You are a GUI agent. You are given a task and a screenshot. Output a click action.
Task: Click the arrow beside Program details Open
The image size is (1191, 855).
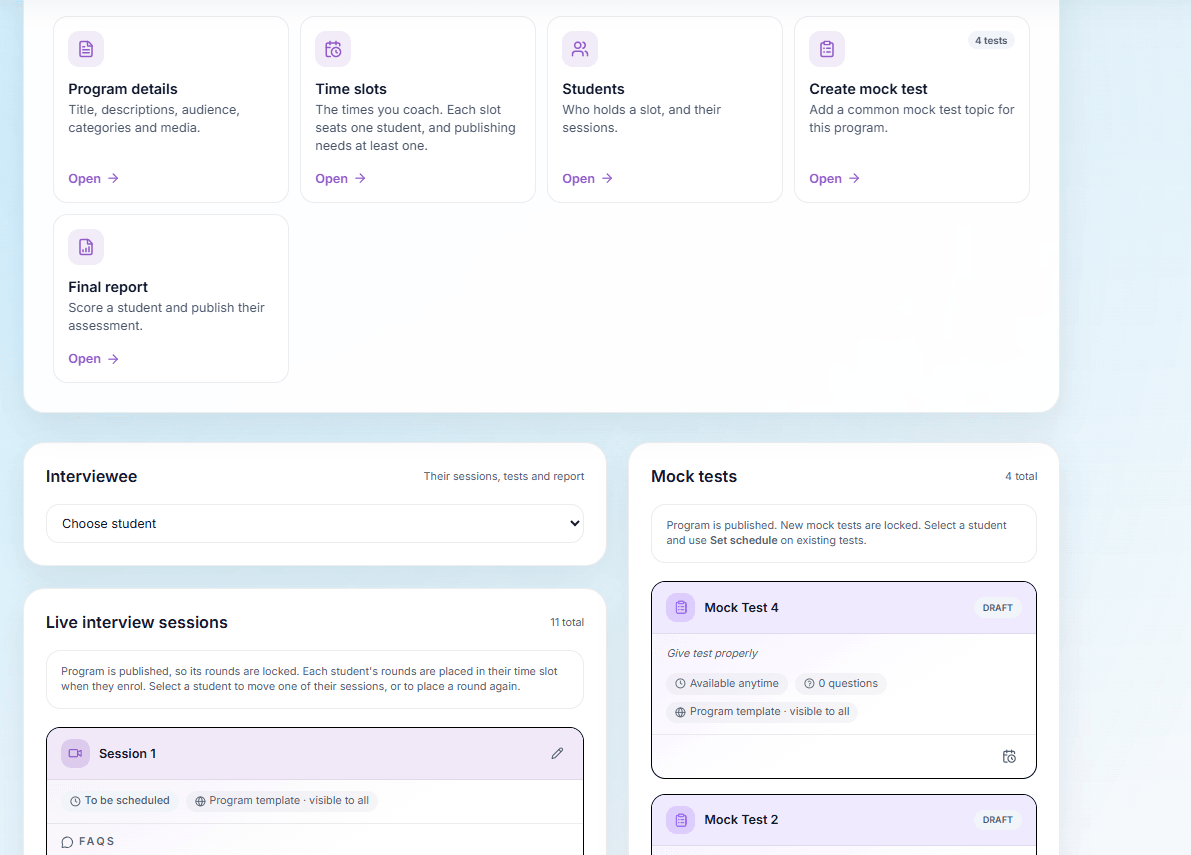coord(113,178)
